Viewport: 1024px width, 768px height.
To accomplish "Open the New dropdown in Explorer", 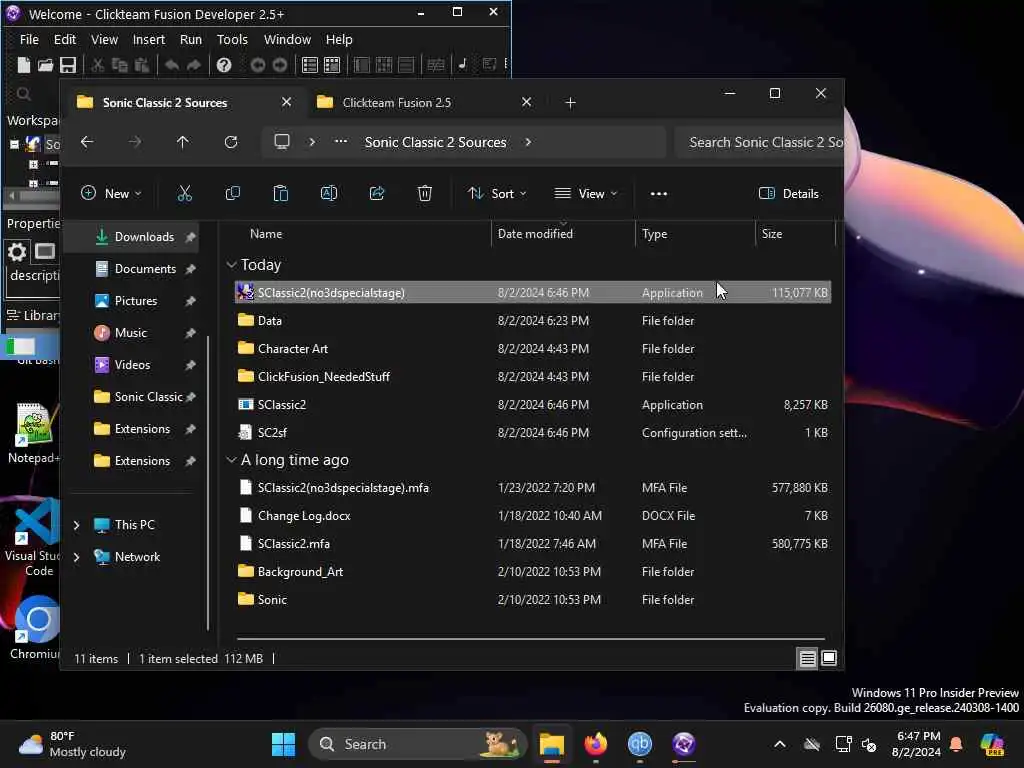I will (x=111, y=193).
